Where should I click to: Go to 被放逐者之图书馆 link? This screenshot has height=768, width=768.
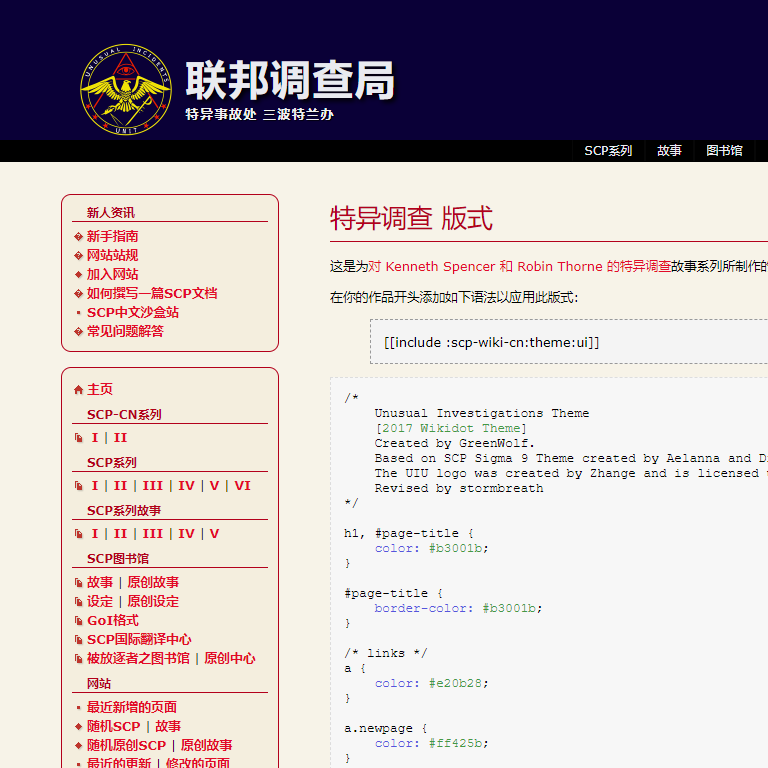138,659
